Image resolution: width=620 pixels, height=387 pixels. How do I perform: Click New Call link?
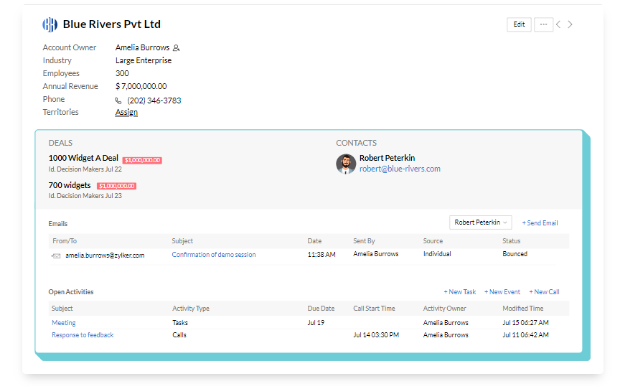click(x=544, y=292)
